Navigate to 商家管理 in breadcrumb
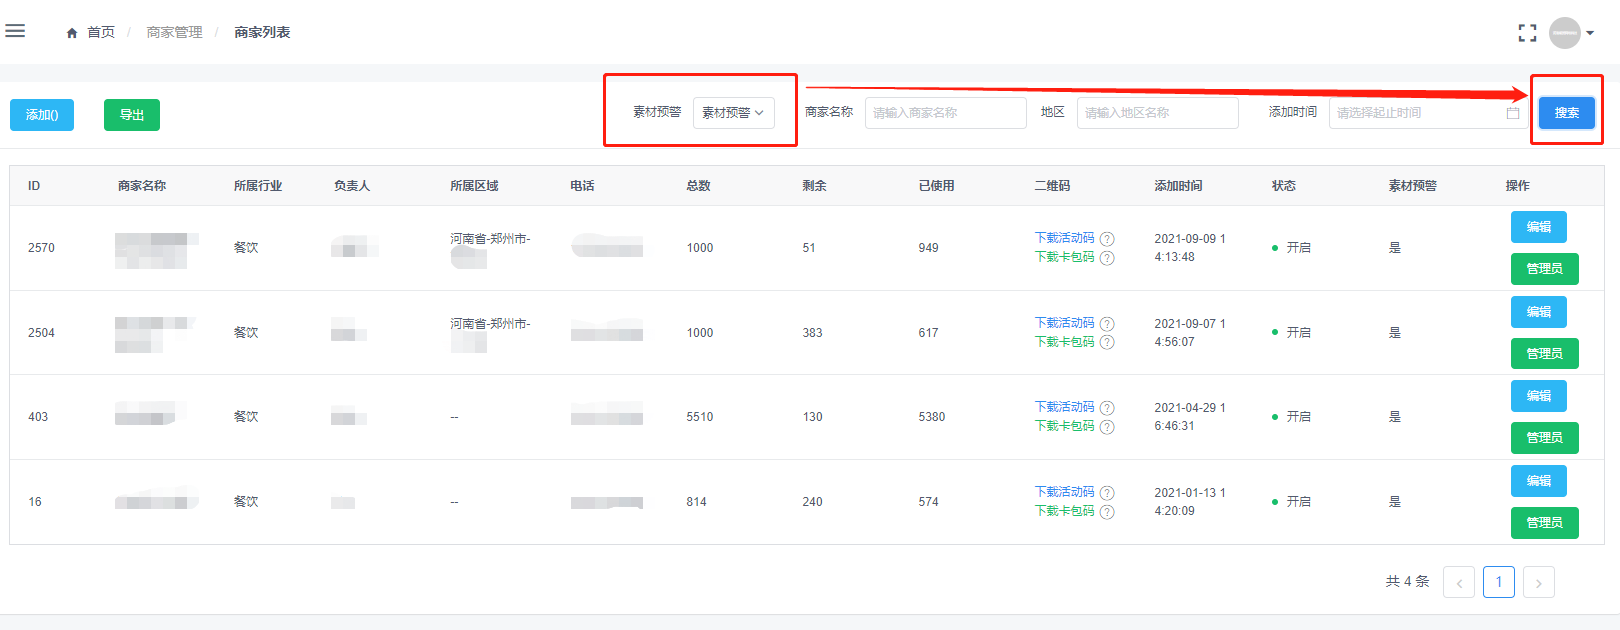1620x630 pixels. [x=174, y=33]
